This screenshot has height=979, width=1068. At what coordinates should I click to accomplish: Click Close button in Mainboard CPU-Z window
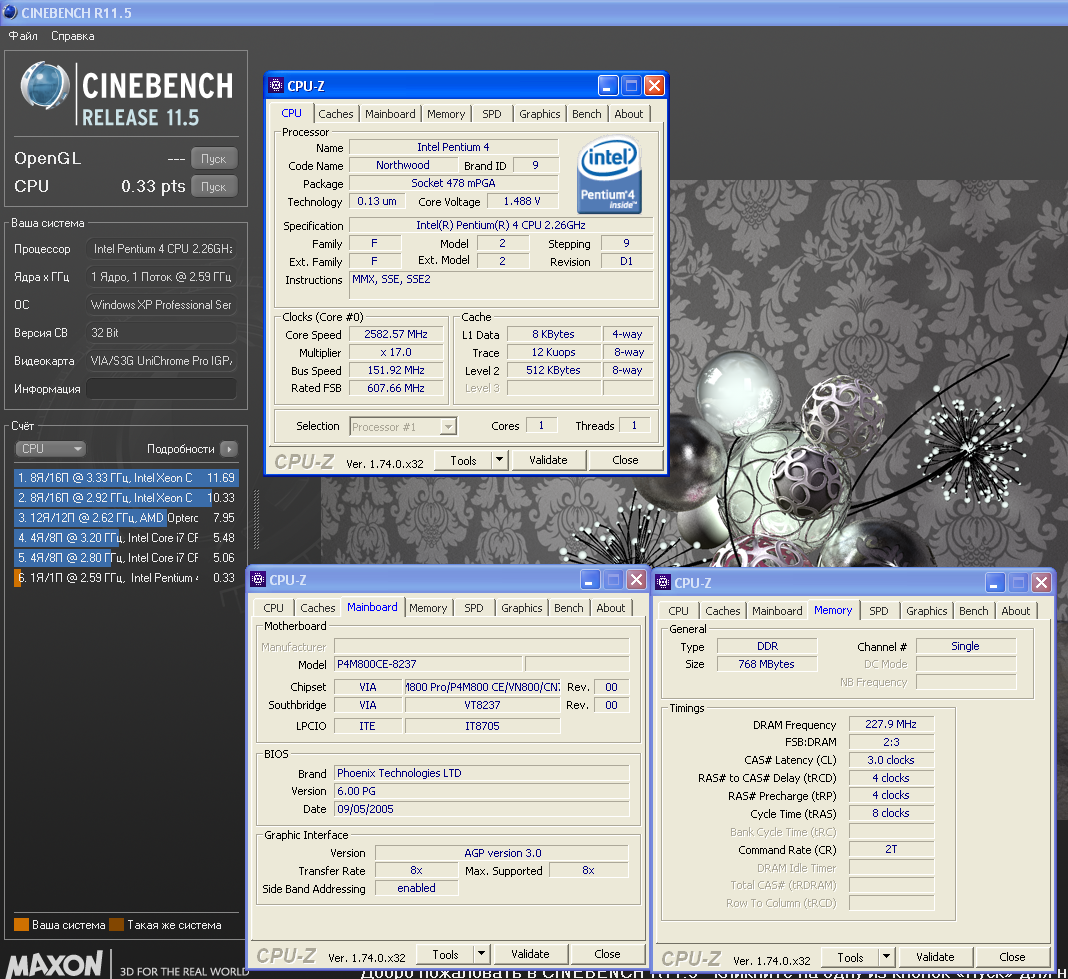607,954
